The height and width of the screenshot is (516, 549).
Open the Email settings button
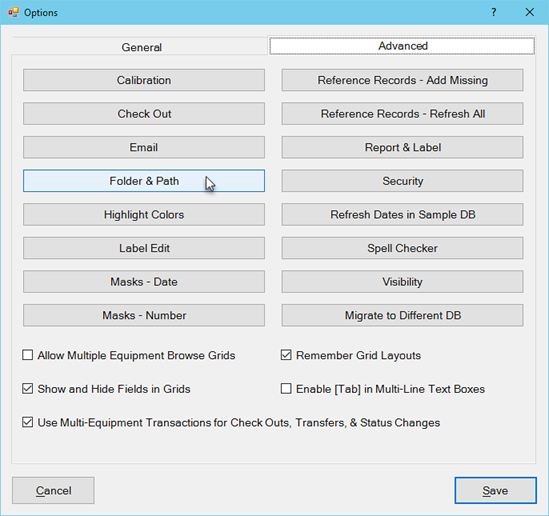[x=144, y=147]
